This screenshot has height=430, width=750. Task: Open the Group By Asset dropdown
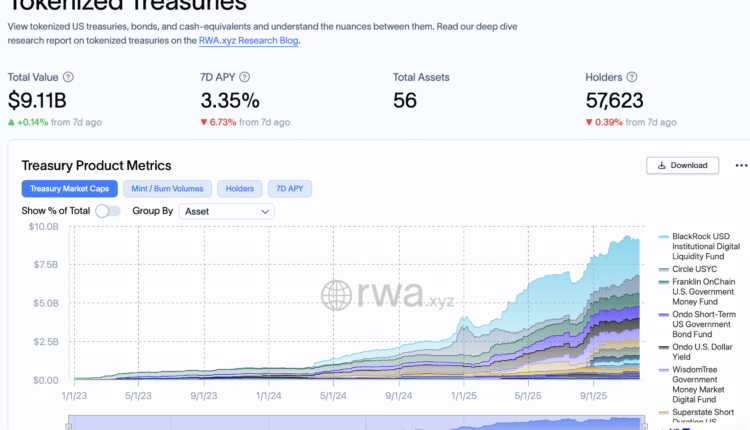tap(226, 211)
